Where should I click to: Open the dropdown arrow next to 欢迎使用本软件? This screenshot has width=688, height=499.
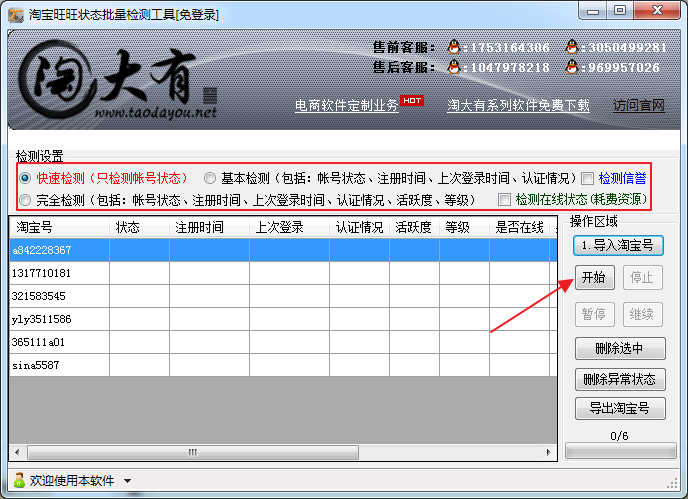click(127, 481)
